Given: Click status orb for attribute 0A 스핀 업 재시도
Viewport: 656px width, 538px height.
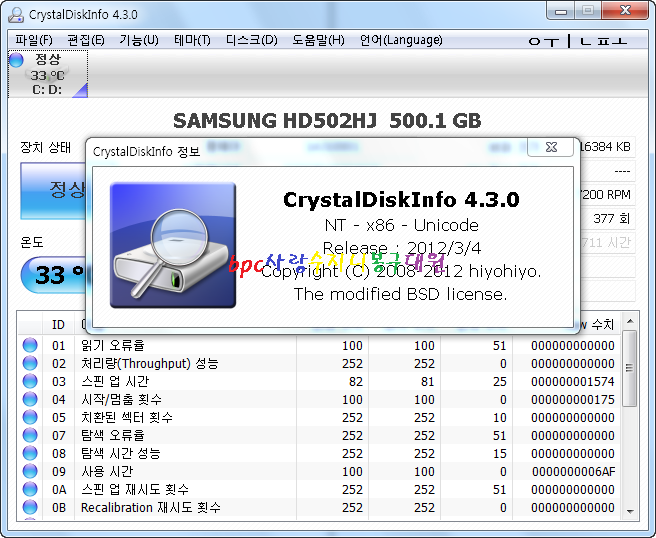Looking at the screenshot, I should click(x=30, y=490).
